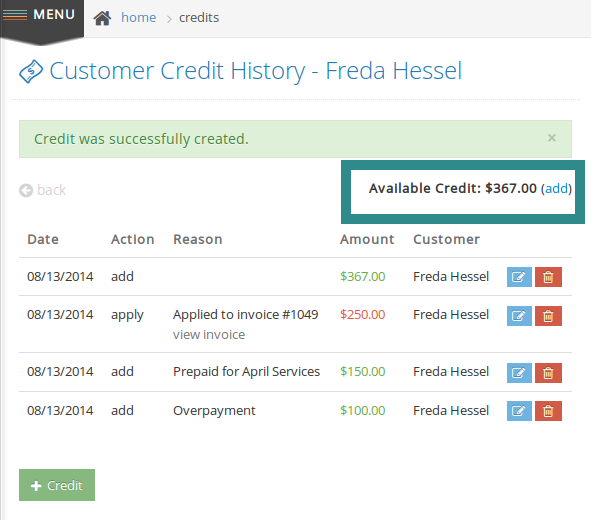Viewport: 591px width, 520px height.
Task: Select the credits breadcrumb item
Action: (199, 18)
